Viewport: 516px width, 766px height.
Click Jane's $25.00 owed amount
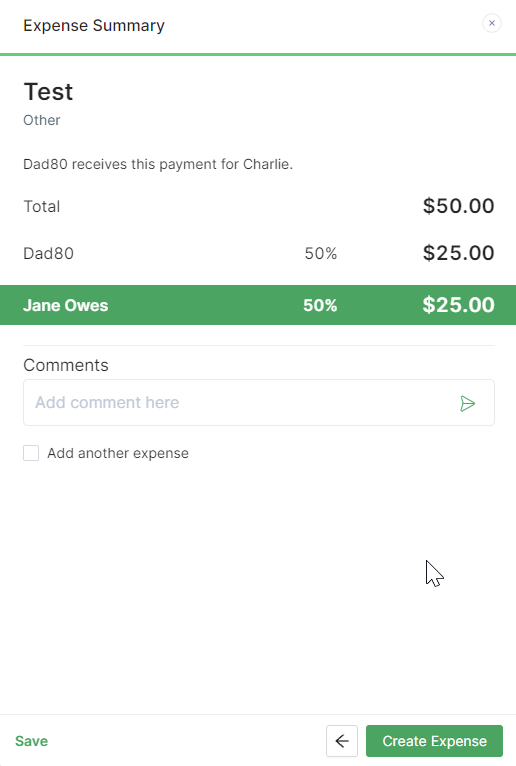[x=458, y=305]
